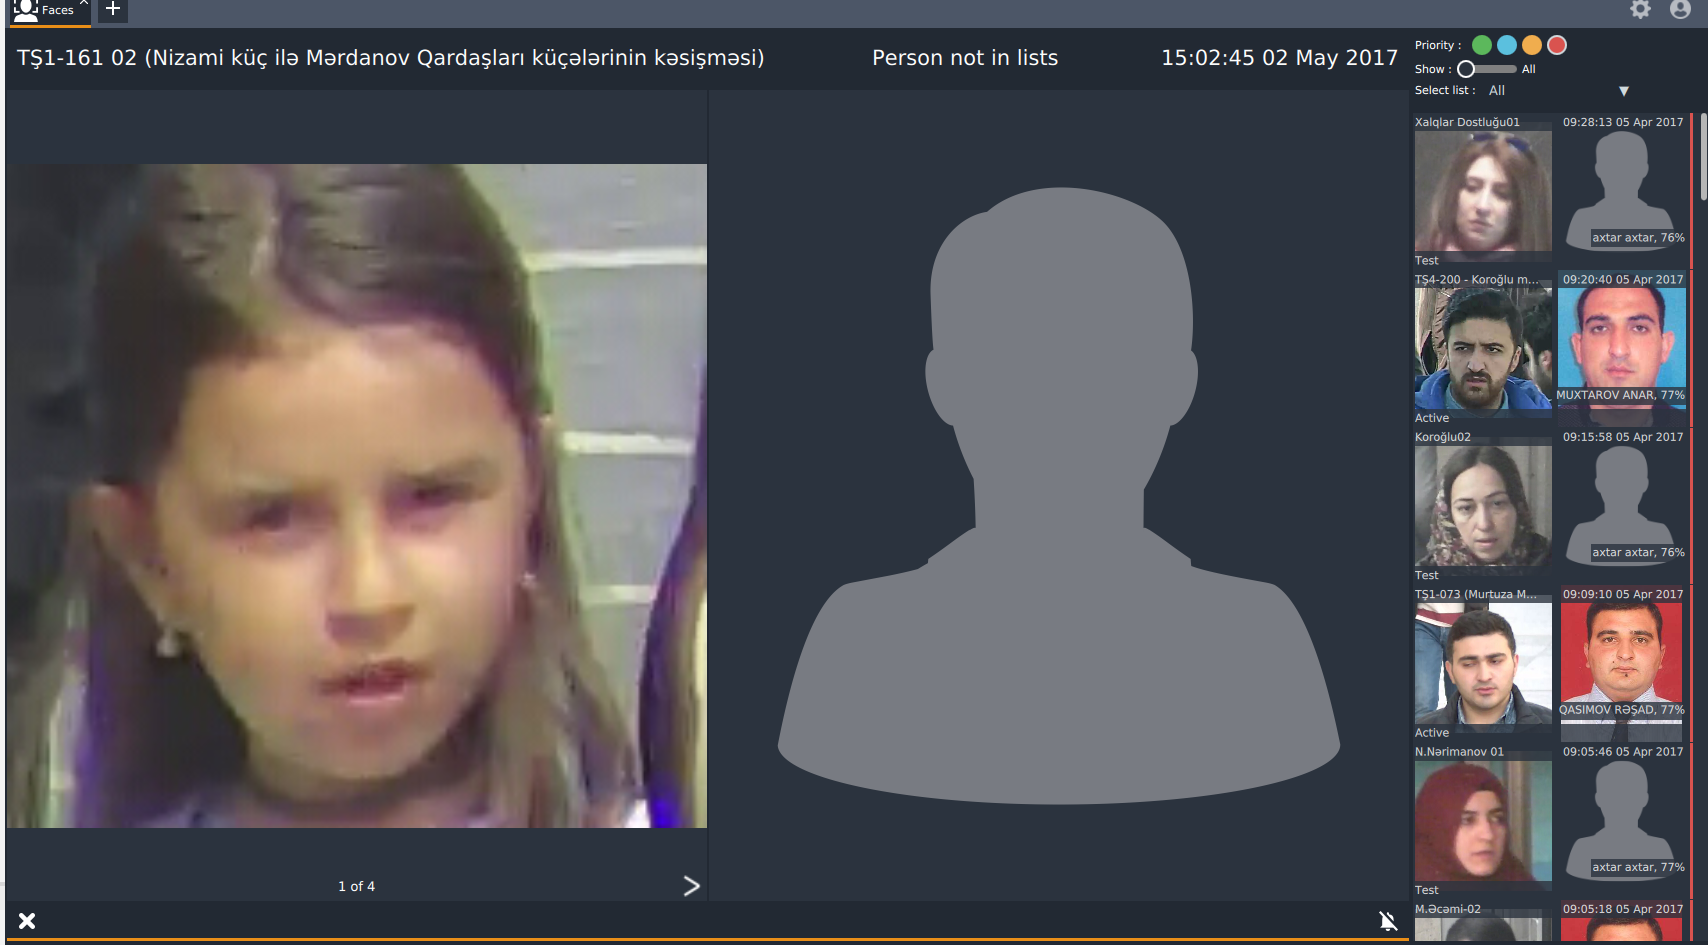
Task: Click the event list scrollbar
Action: (x=1703, y=158)
